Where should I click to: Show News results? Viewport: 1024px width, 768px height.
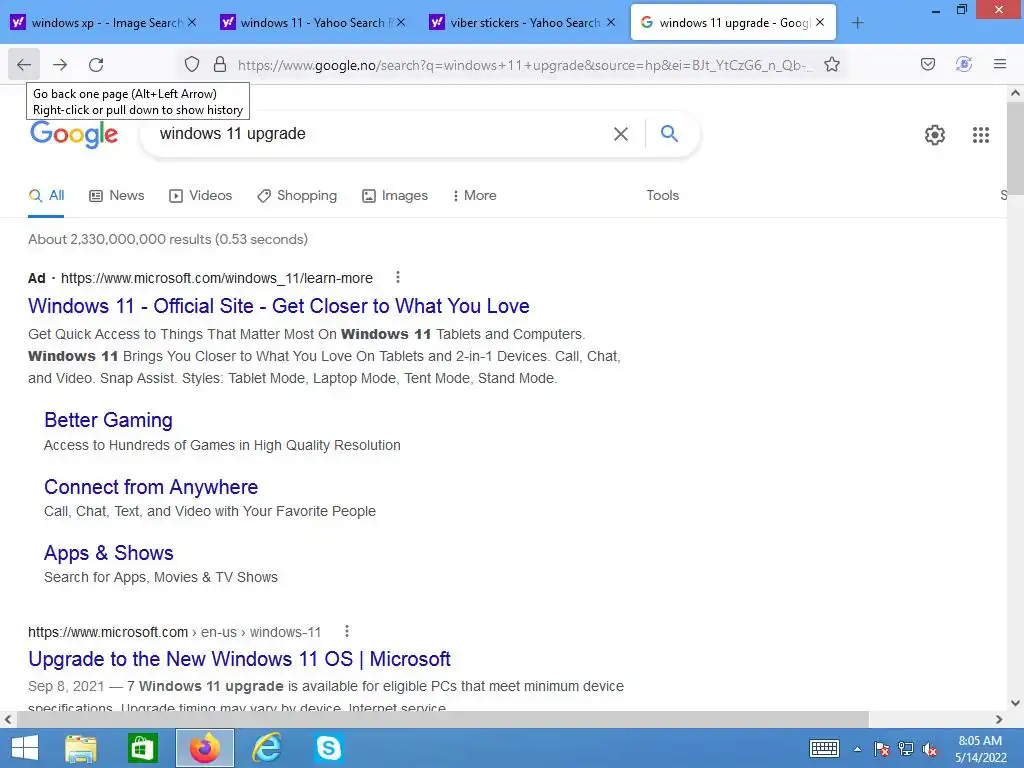(x=117, y=195)
